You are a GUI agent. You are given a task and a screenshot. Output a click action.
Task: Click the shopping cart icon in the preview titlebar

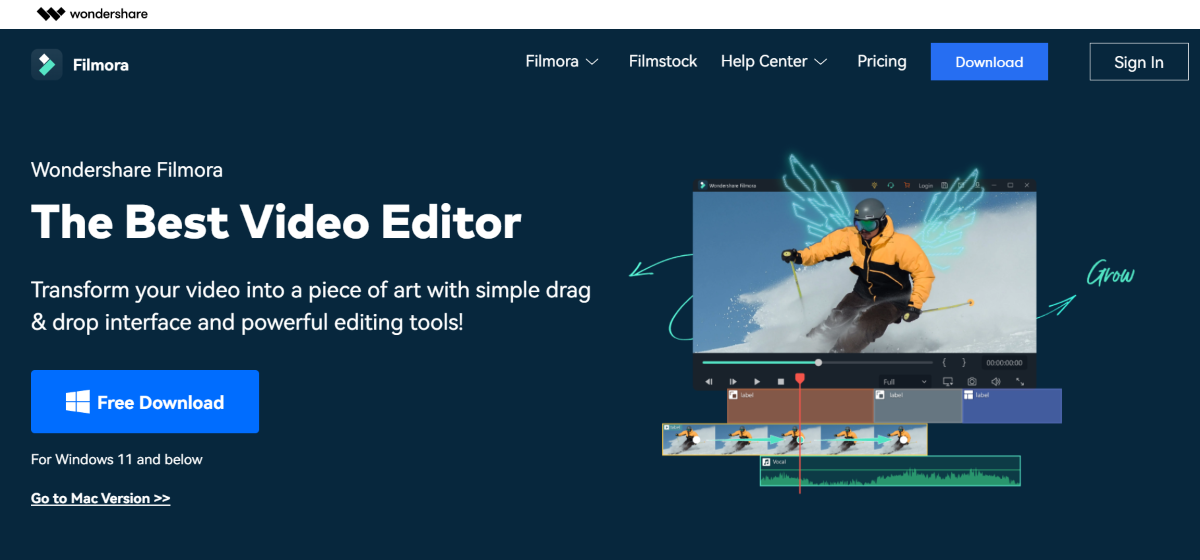pyautogui.click(x=907, y=185)
